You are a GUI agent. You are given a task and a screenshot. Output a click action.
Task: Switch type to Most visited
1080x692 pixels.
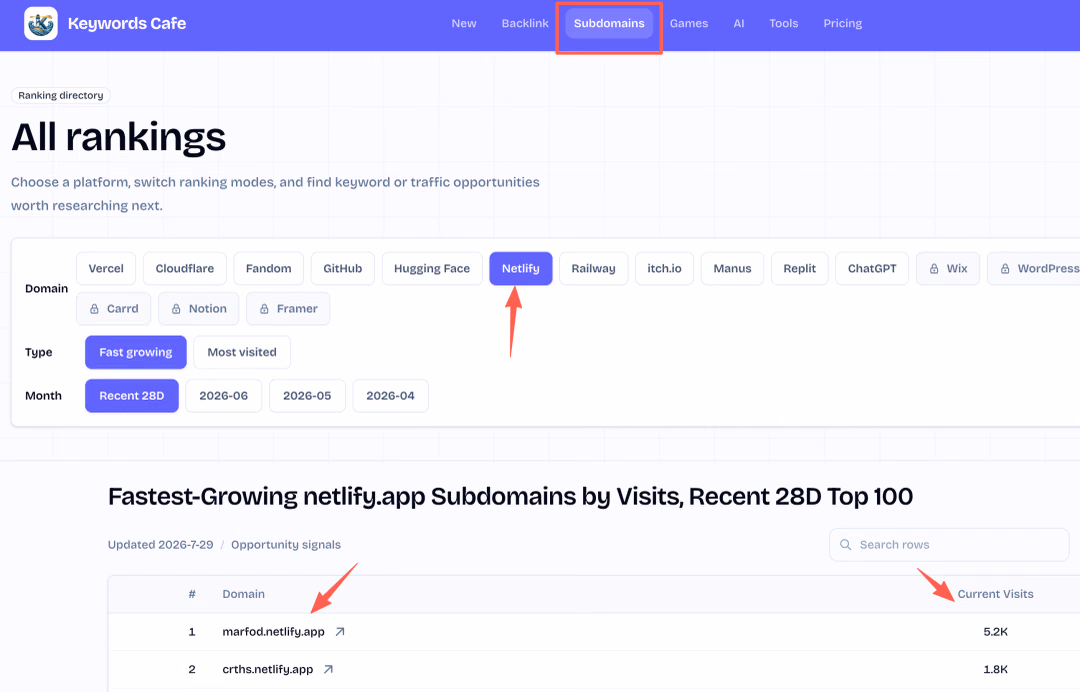coord(242,353)
